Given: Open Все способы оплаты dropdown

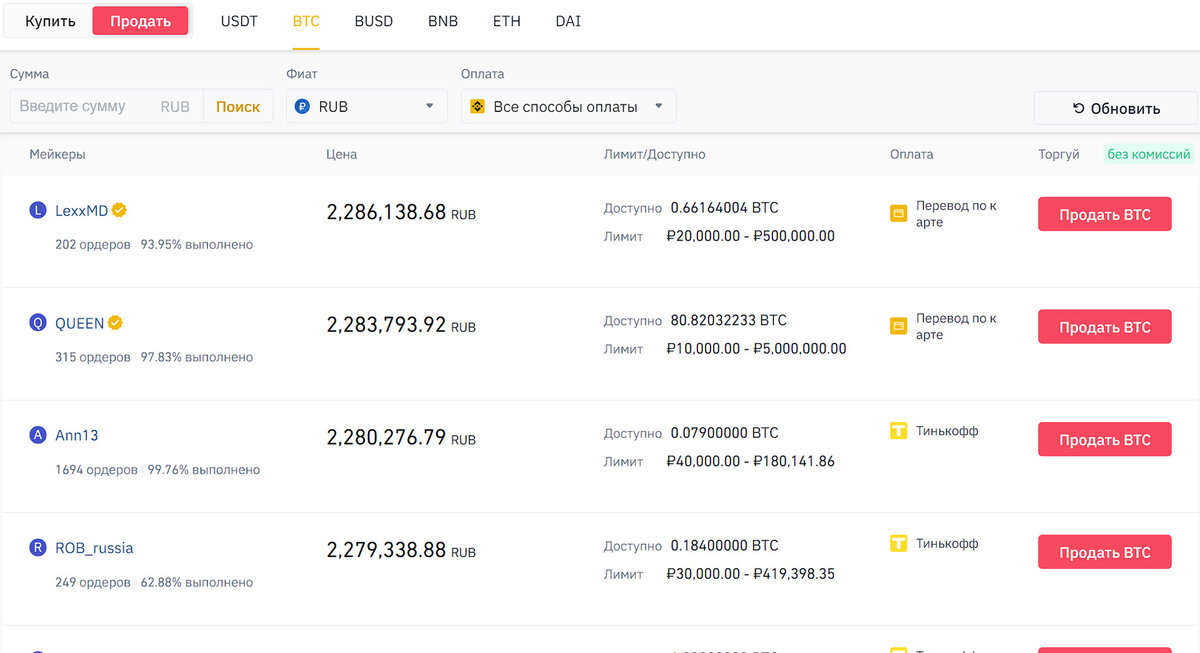Looking at the screenshot, I should point(568,106).
